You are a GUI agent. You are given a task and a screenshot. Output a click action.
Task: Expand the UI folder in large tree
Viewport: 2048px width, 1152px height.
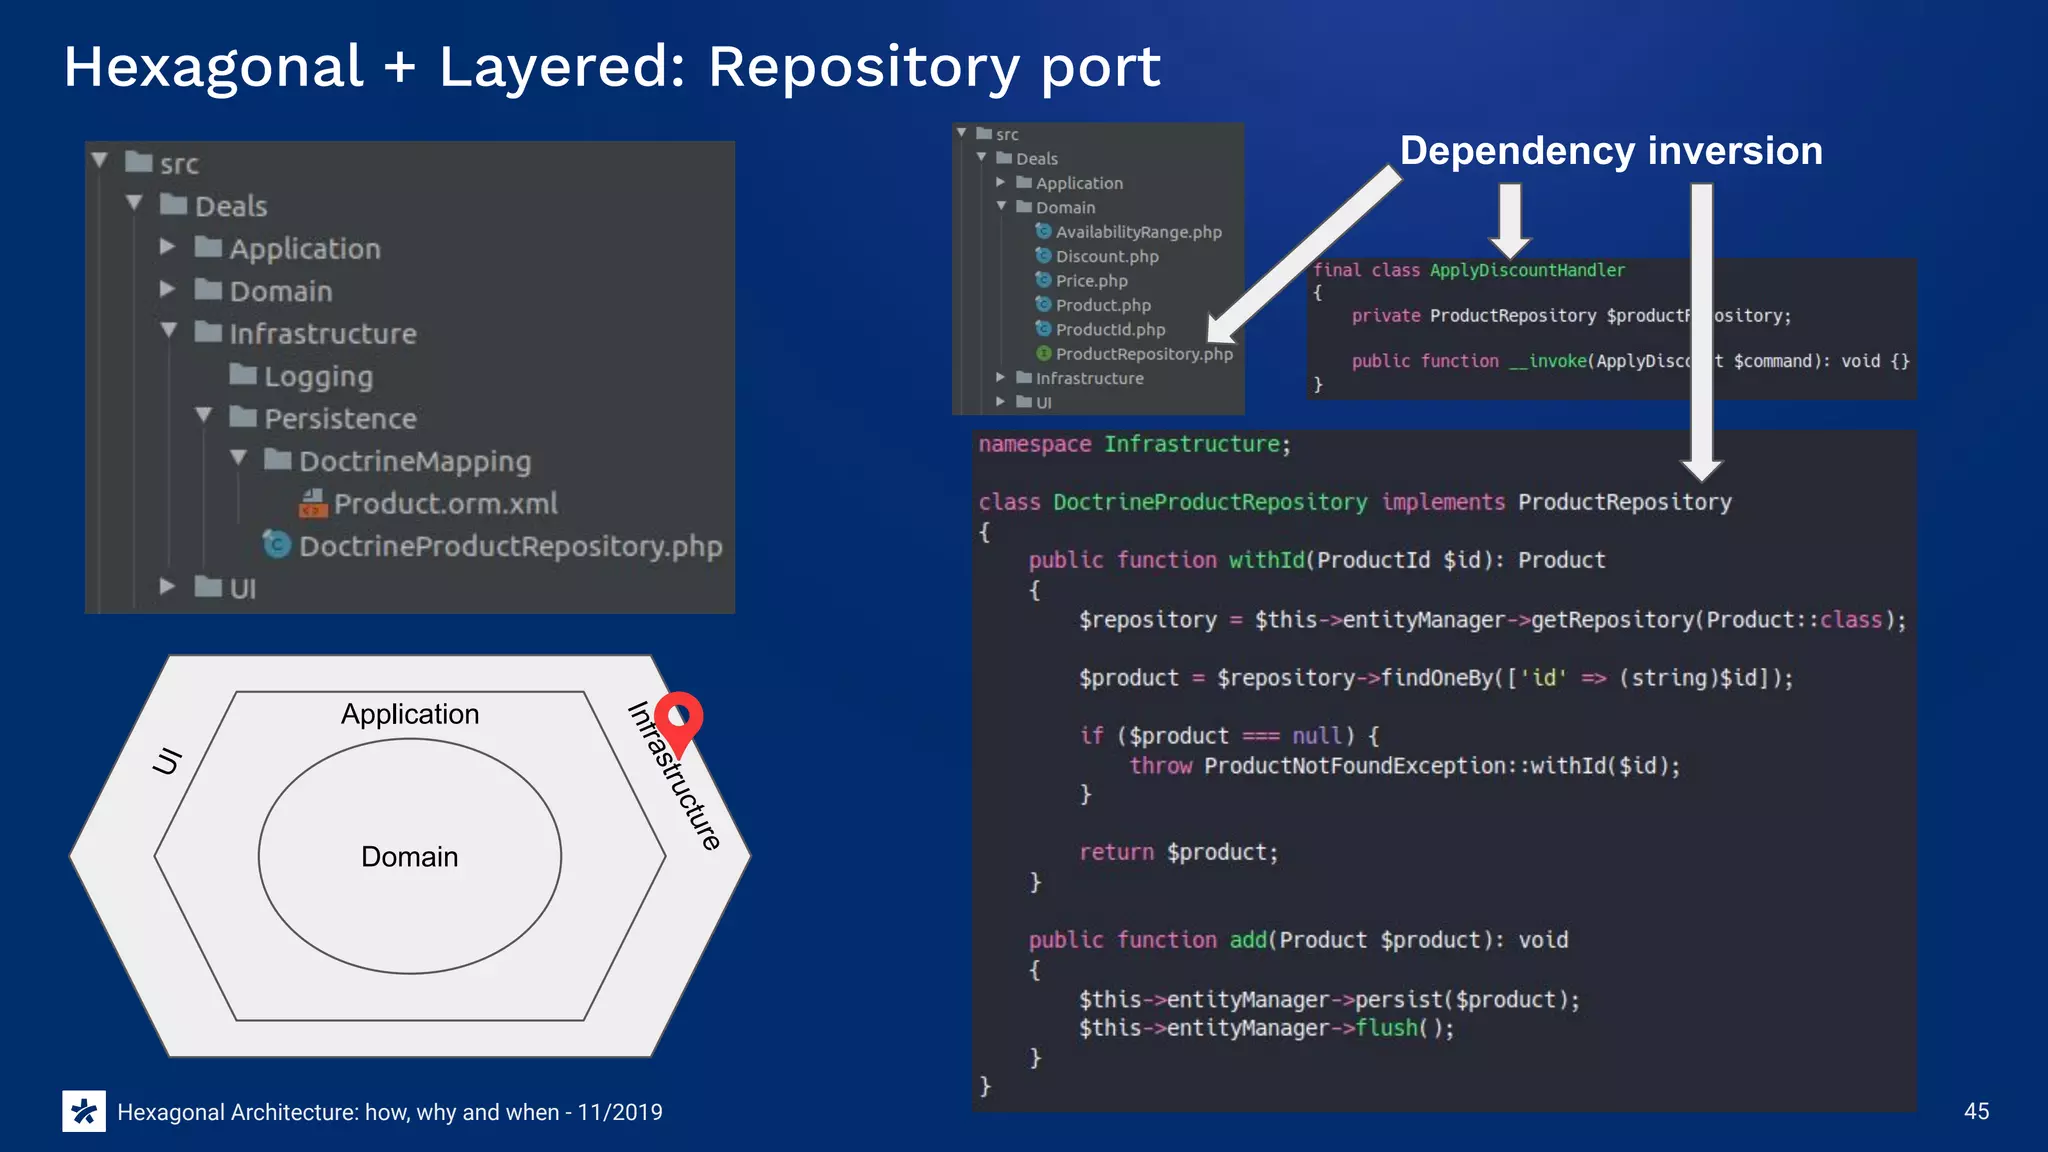168,587
